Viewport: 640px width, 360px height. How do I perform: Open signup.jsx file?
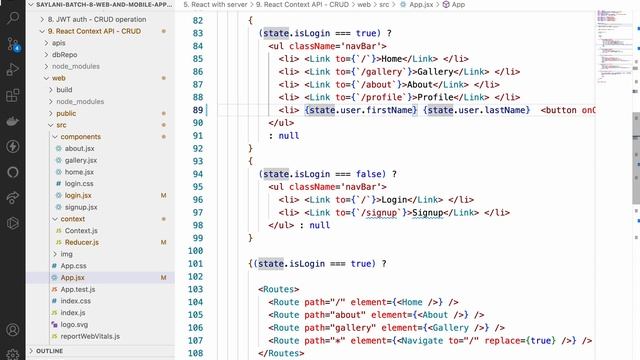[81, 207]
